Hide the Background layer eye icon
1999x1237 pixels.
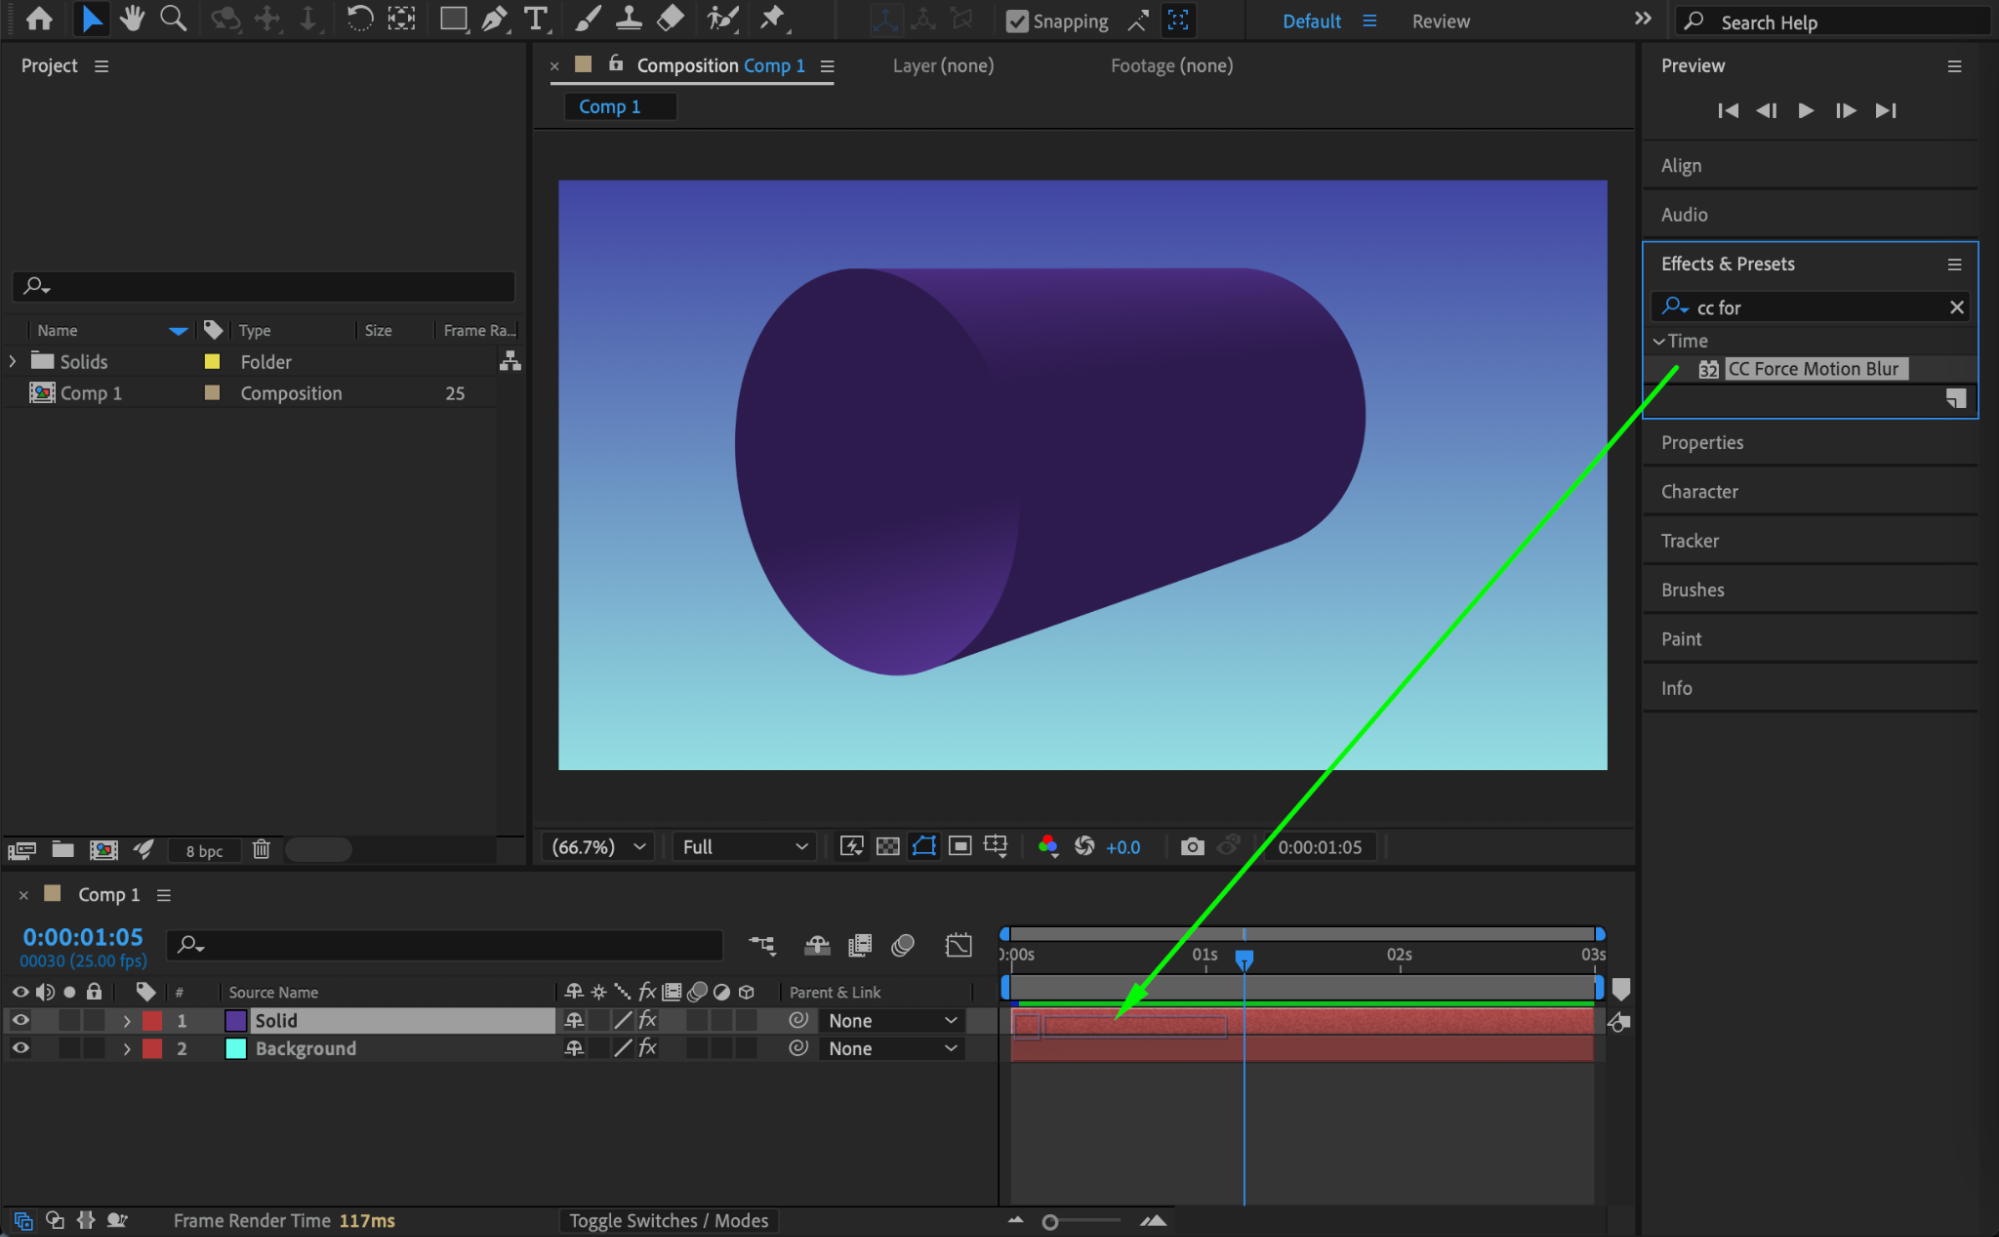(x=20, y=1048)
